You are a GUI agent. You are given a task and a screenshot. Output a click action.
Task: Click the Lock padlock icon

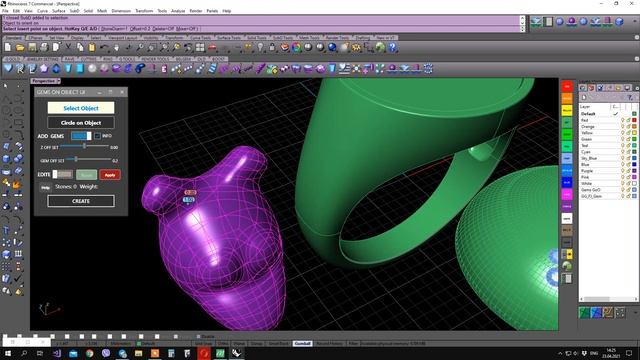[x=272, y=48]
